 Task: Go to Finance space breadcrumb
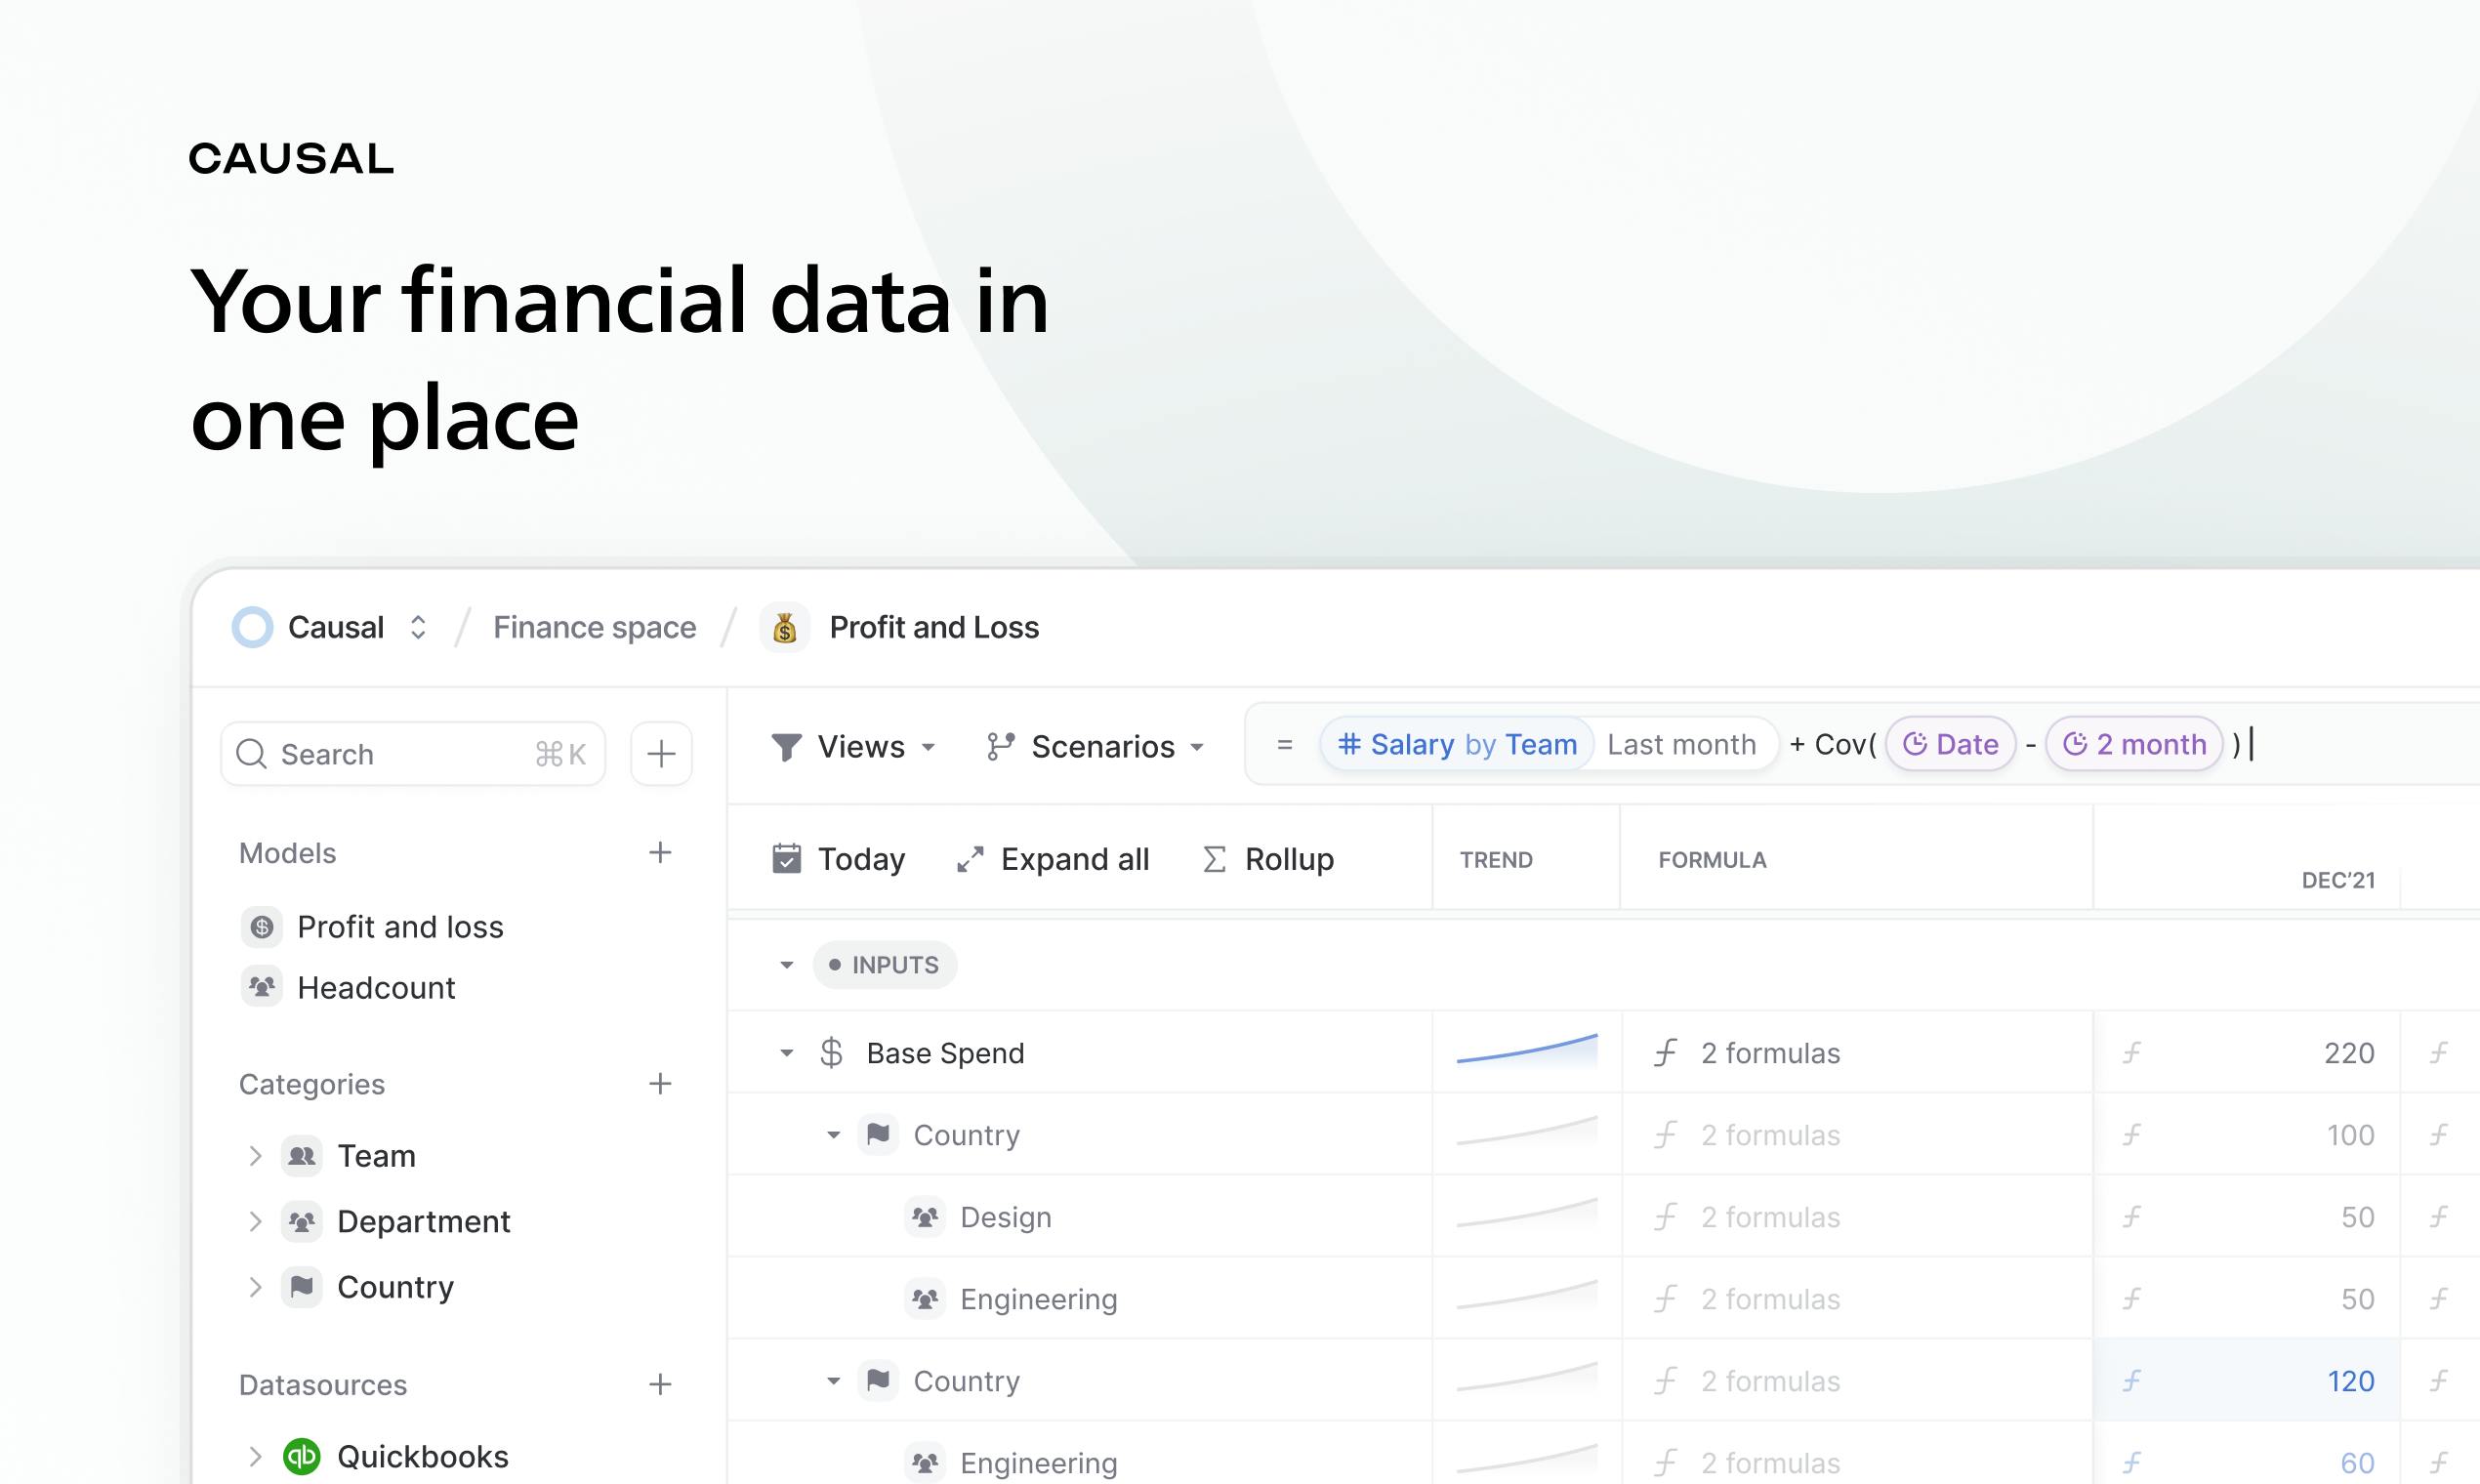coord(594,627)
